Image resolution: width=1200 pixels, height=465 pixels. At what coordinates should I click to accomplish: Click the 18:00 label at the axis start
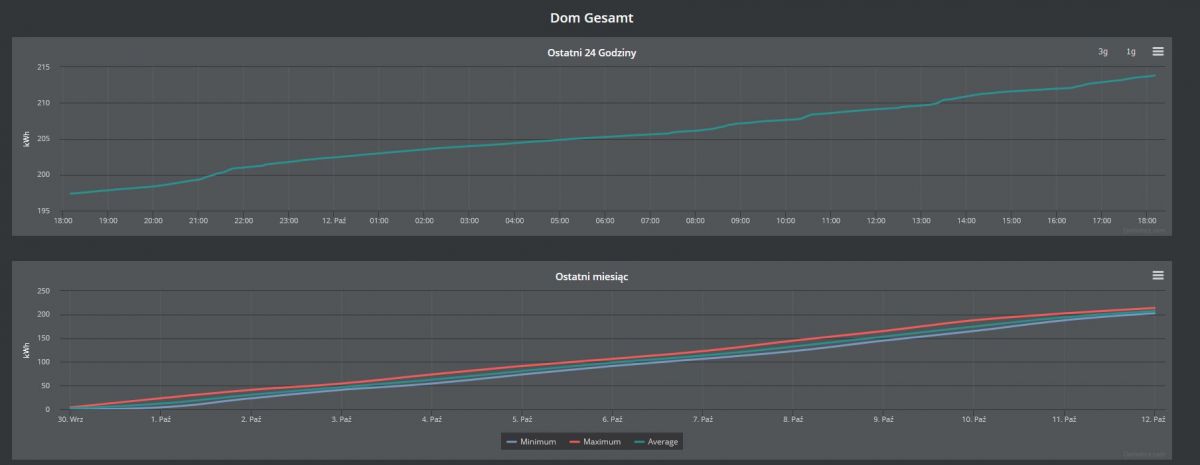point(64,220)
